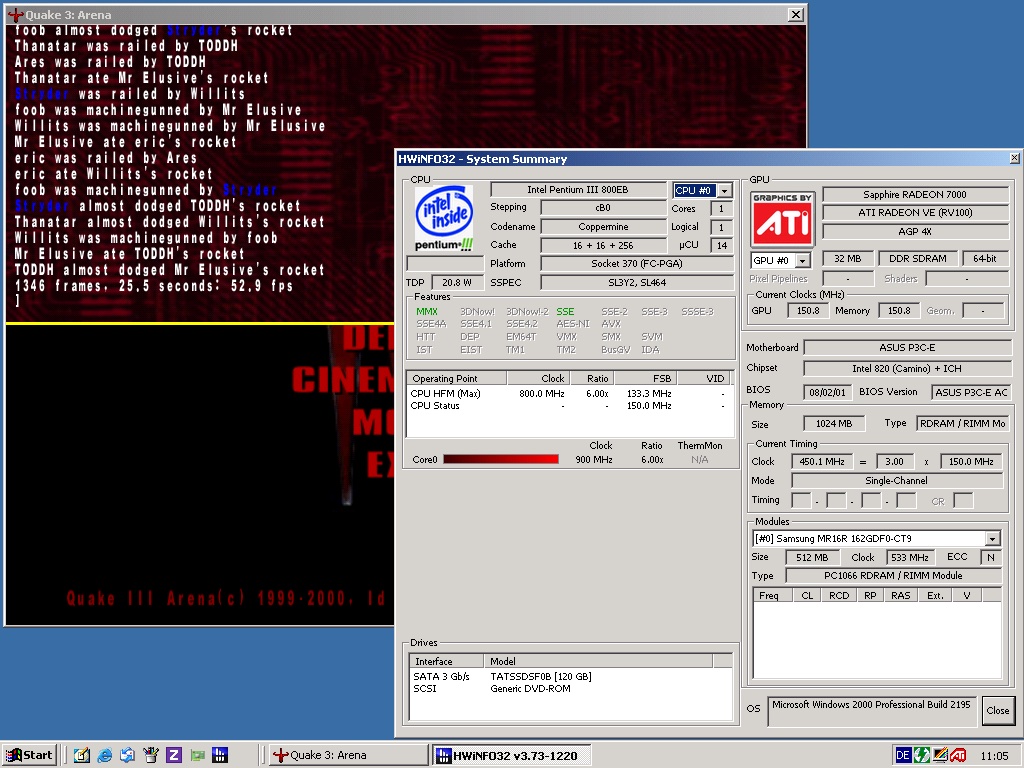Click the purple Z Quick Launch icon
Image resolution: width=1024 pixels, height=768 pixels.
[173, 754]
